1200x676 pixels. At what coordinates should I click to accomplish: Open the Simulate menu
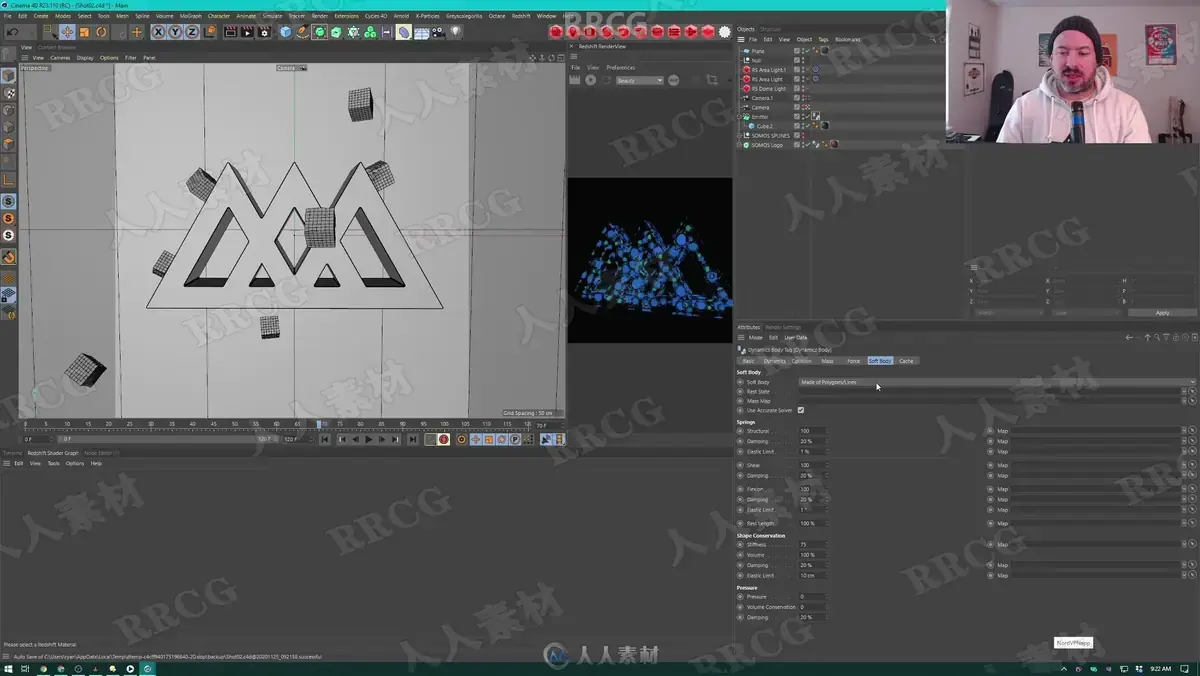[x=272, y=16]
